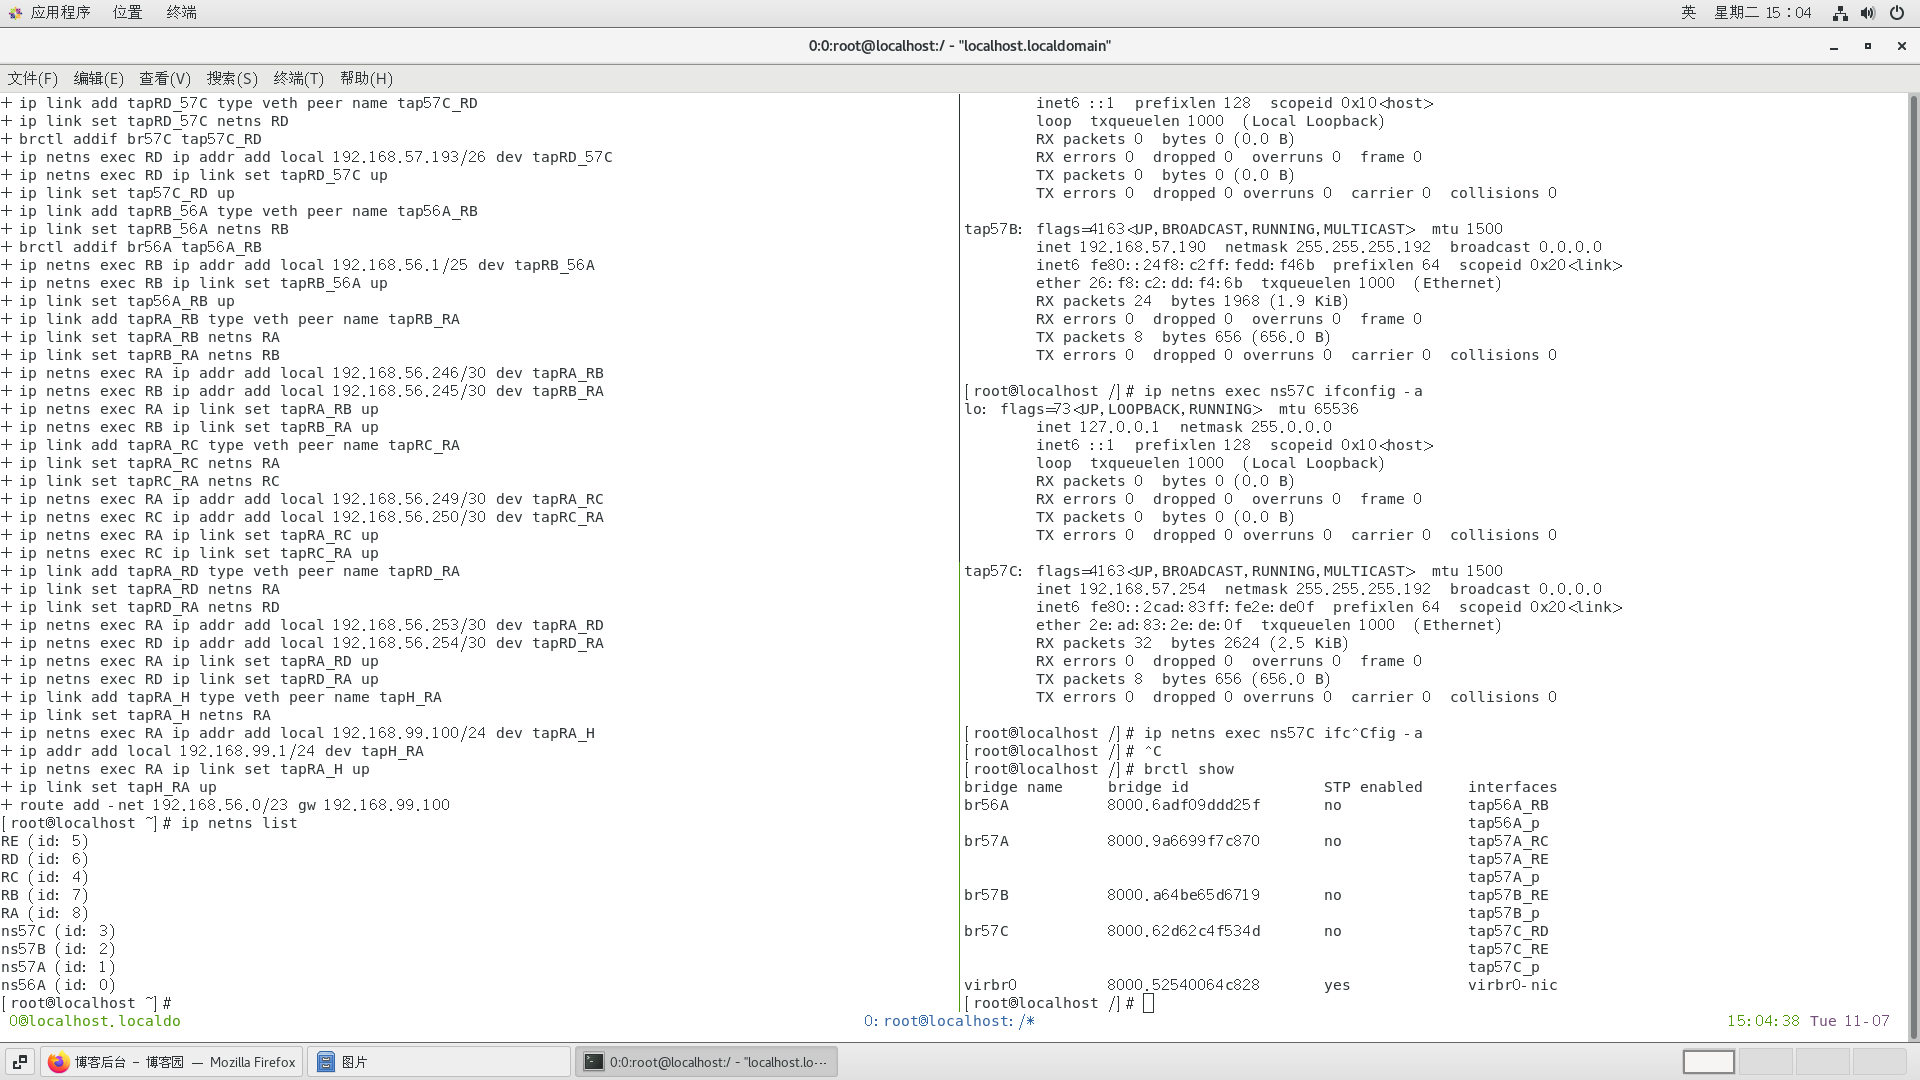The image size is (1920, 1080).
Task: Click the tmux status 0:root@localhost:/* window label
Action: click(x=949, y=1021)
